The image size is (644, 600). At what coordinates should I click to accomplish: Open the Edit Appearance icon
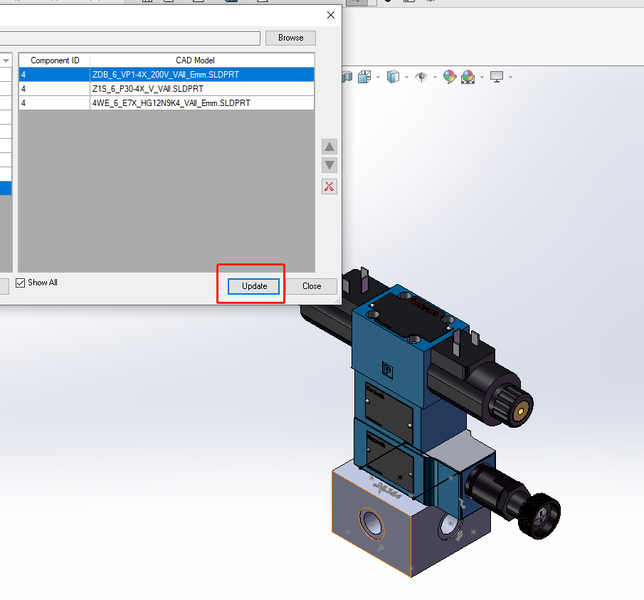tap(450, 77)
